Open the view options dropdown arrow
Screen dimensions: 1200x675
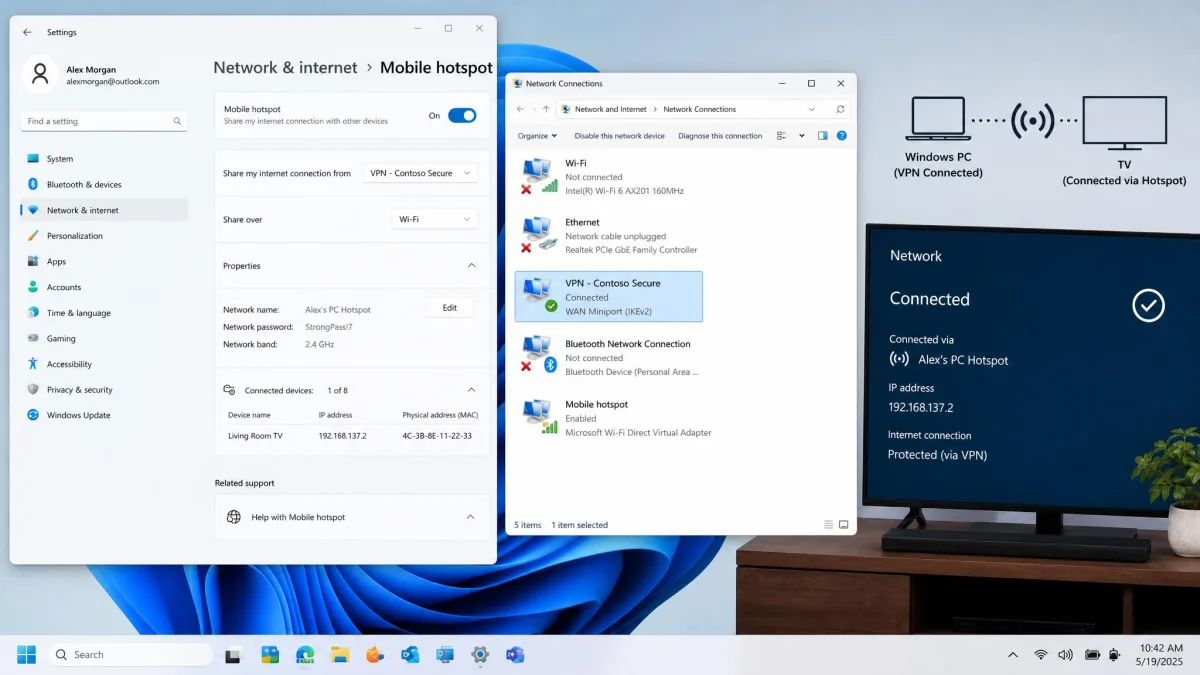(802, 136)
